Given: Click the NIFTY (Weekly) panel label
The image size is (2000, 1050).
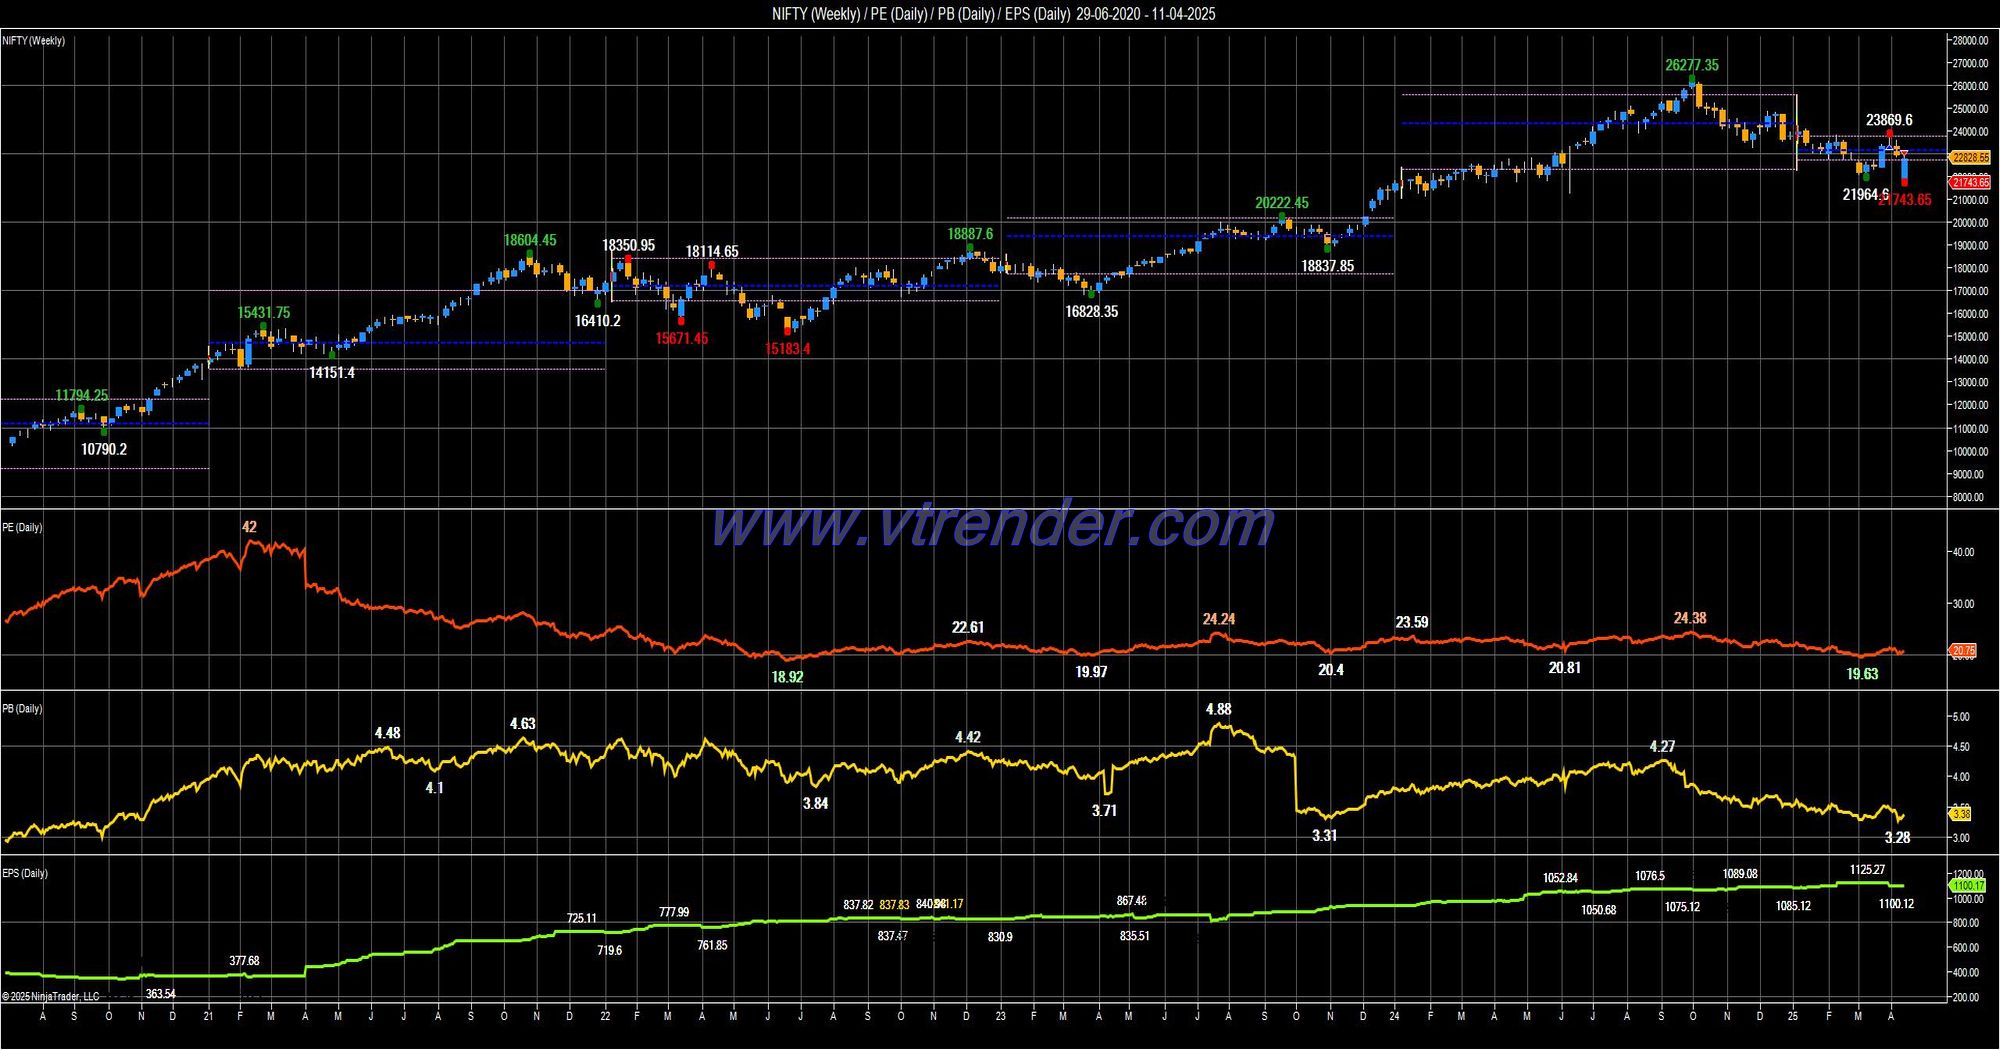Looking at the screenshot, I should pyautogui.click(x=34, y=41).
